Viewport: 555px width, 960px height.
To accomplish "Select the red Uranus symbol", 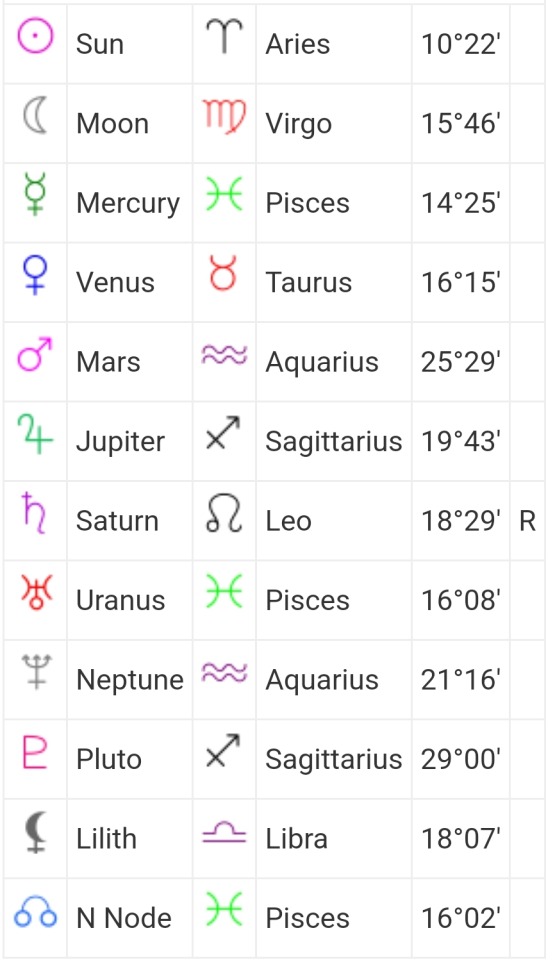I will 36,593.
